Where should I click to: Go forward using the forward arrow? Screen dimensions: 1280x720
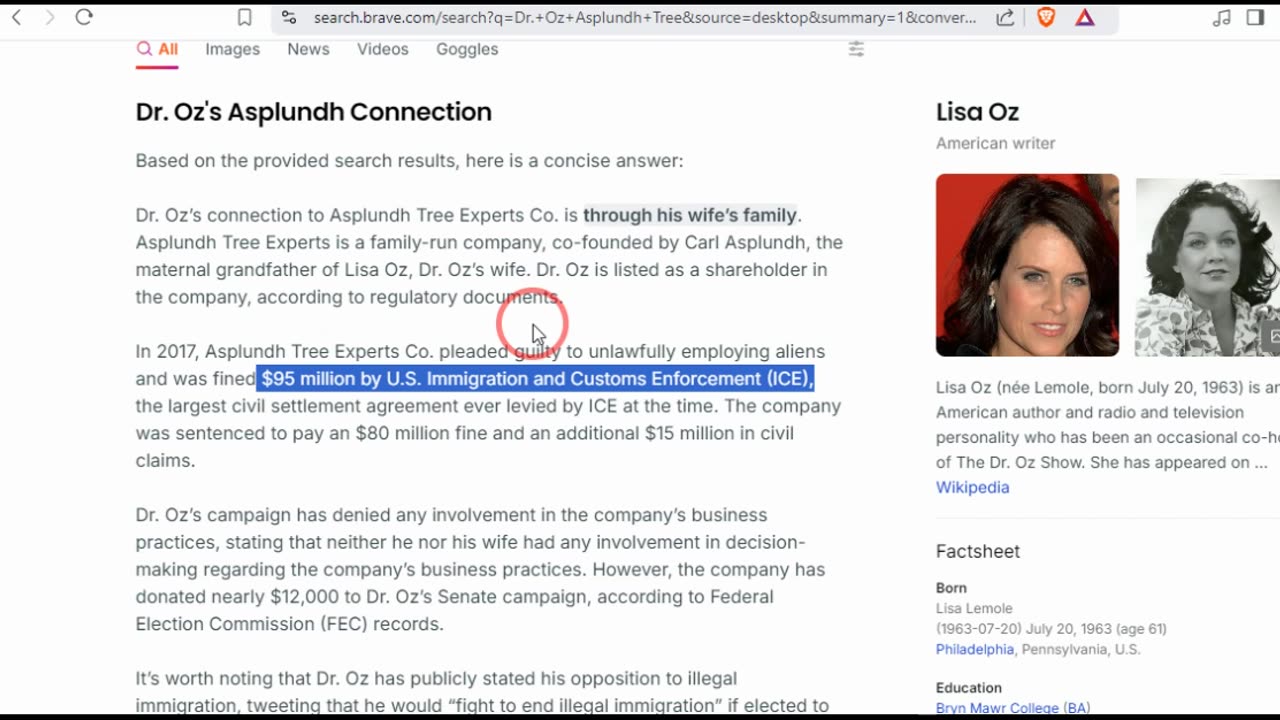[49, 17]
